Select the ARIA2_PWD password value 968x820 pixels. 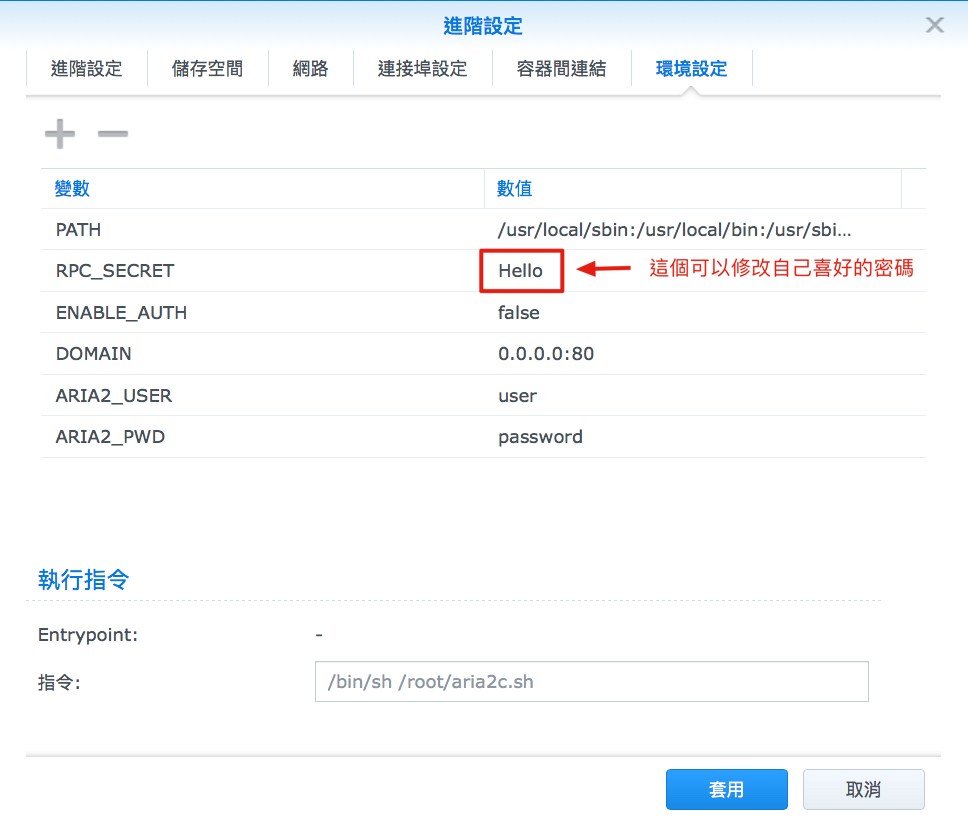[x=540, y=437]
